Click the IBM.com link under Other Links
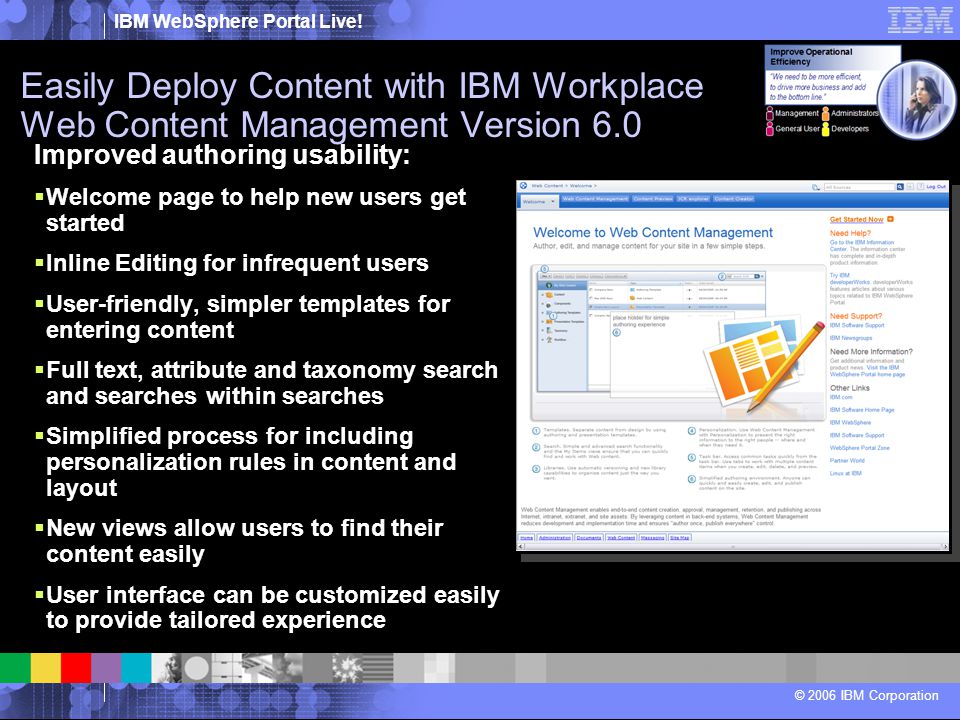 point(841,397)
